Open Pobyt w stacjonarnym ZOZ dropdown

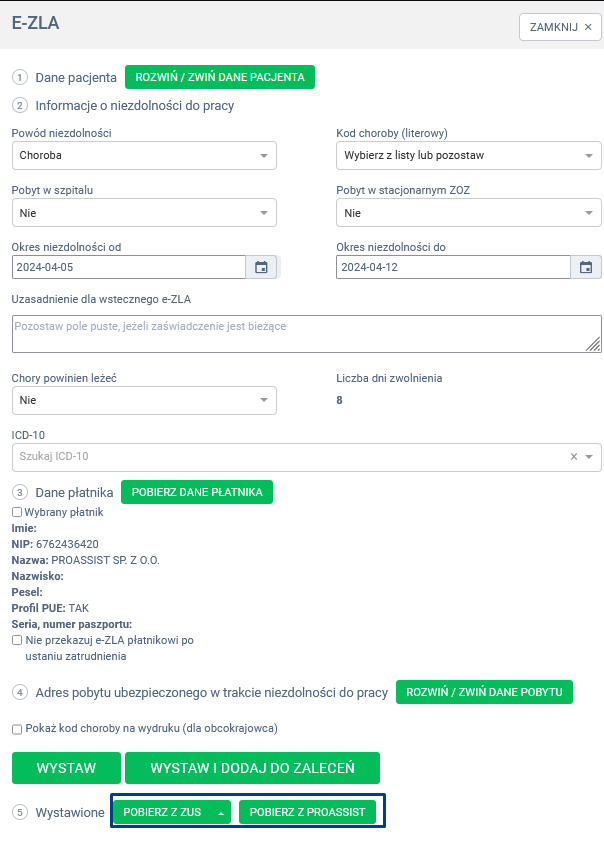click(x=468, y=213)
